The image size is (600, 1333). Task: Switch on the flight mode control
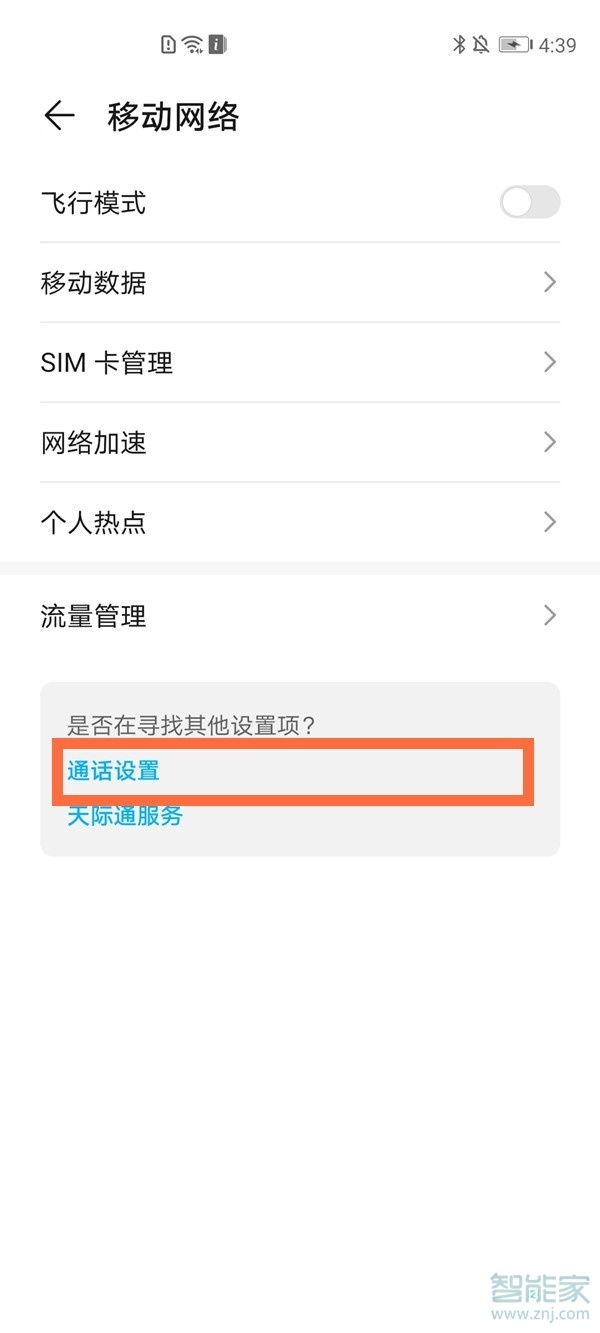(x=529, y=203)
